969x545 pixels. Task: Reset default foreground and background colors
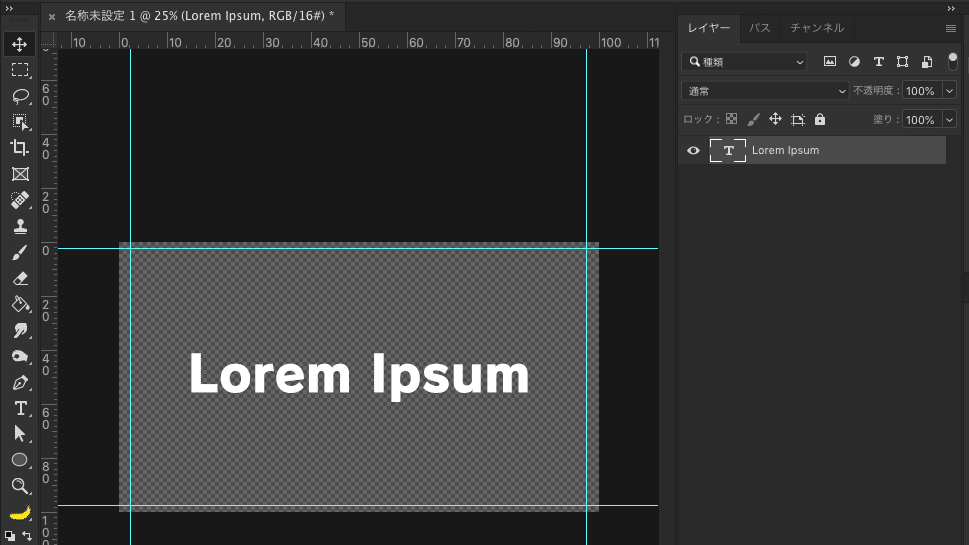tap(9, 536)
